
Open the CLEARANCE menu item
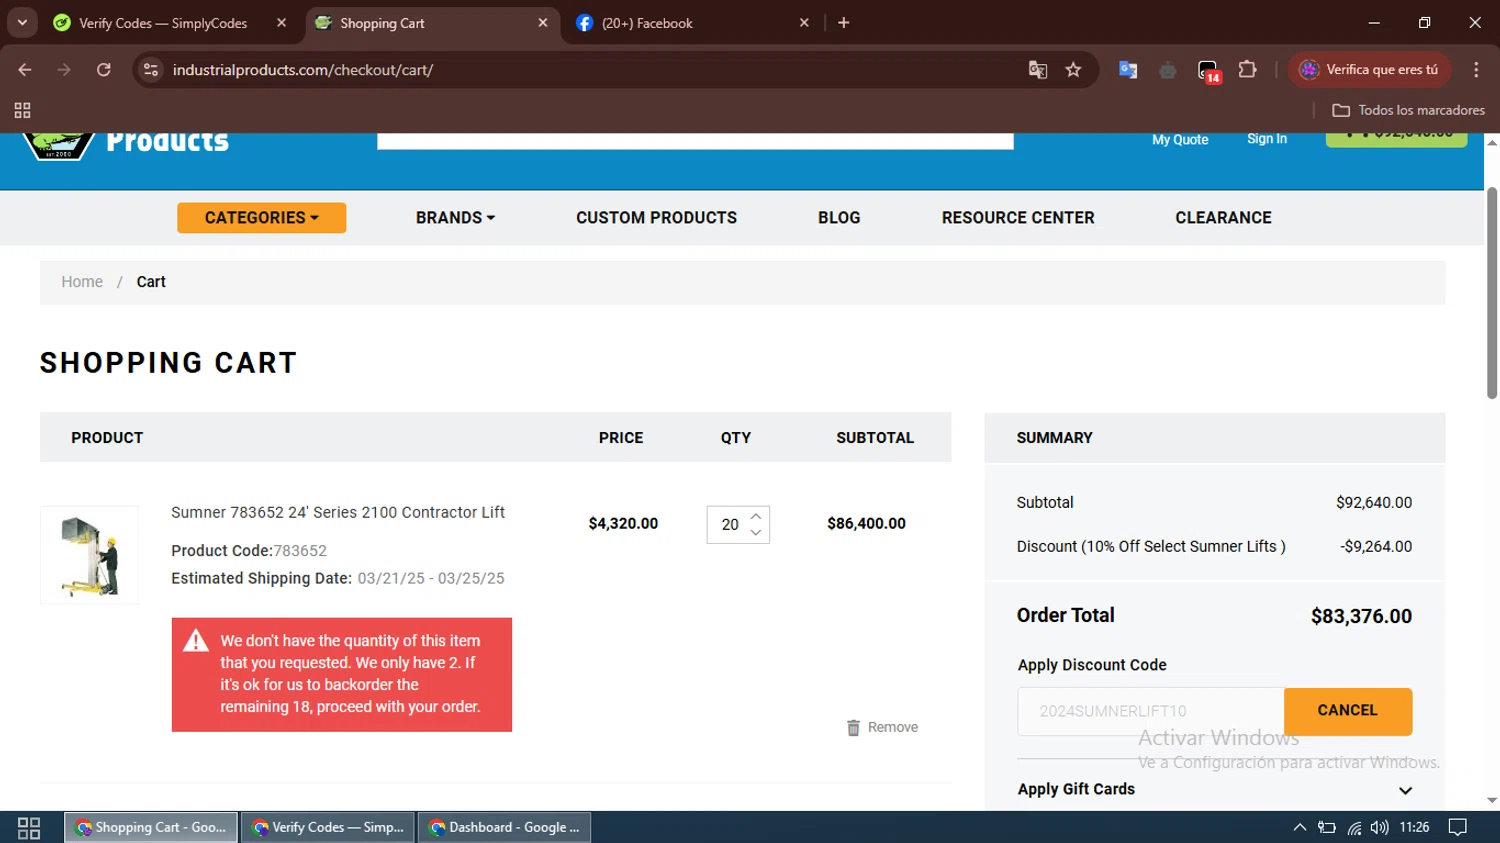(x=1223, y=218)
